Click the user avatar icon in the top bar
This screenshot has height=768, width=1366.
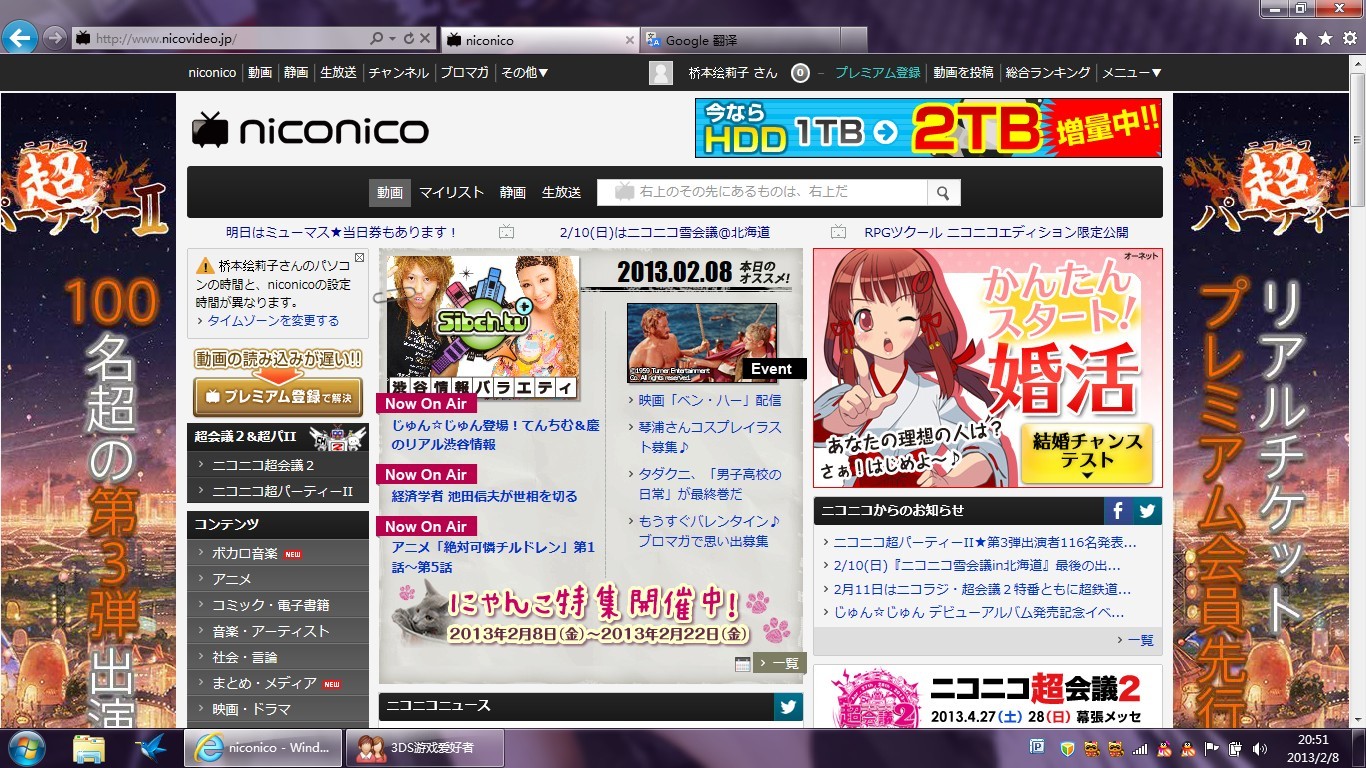tap(661, 73)
